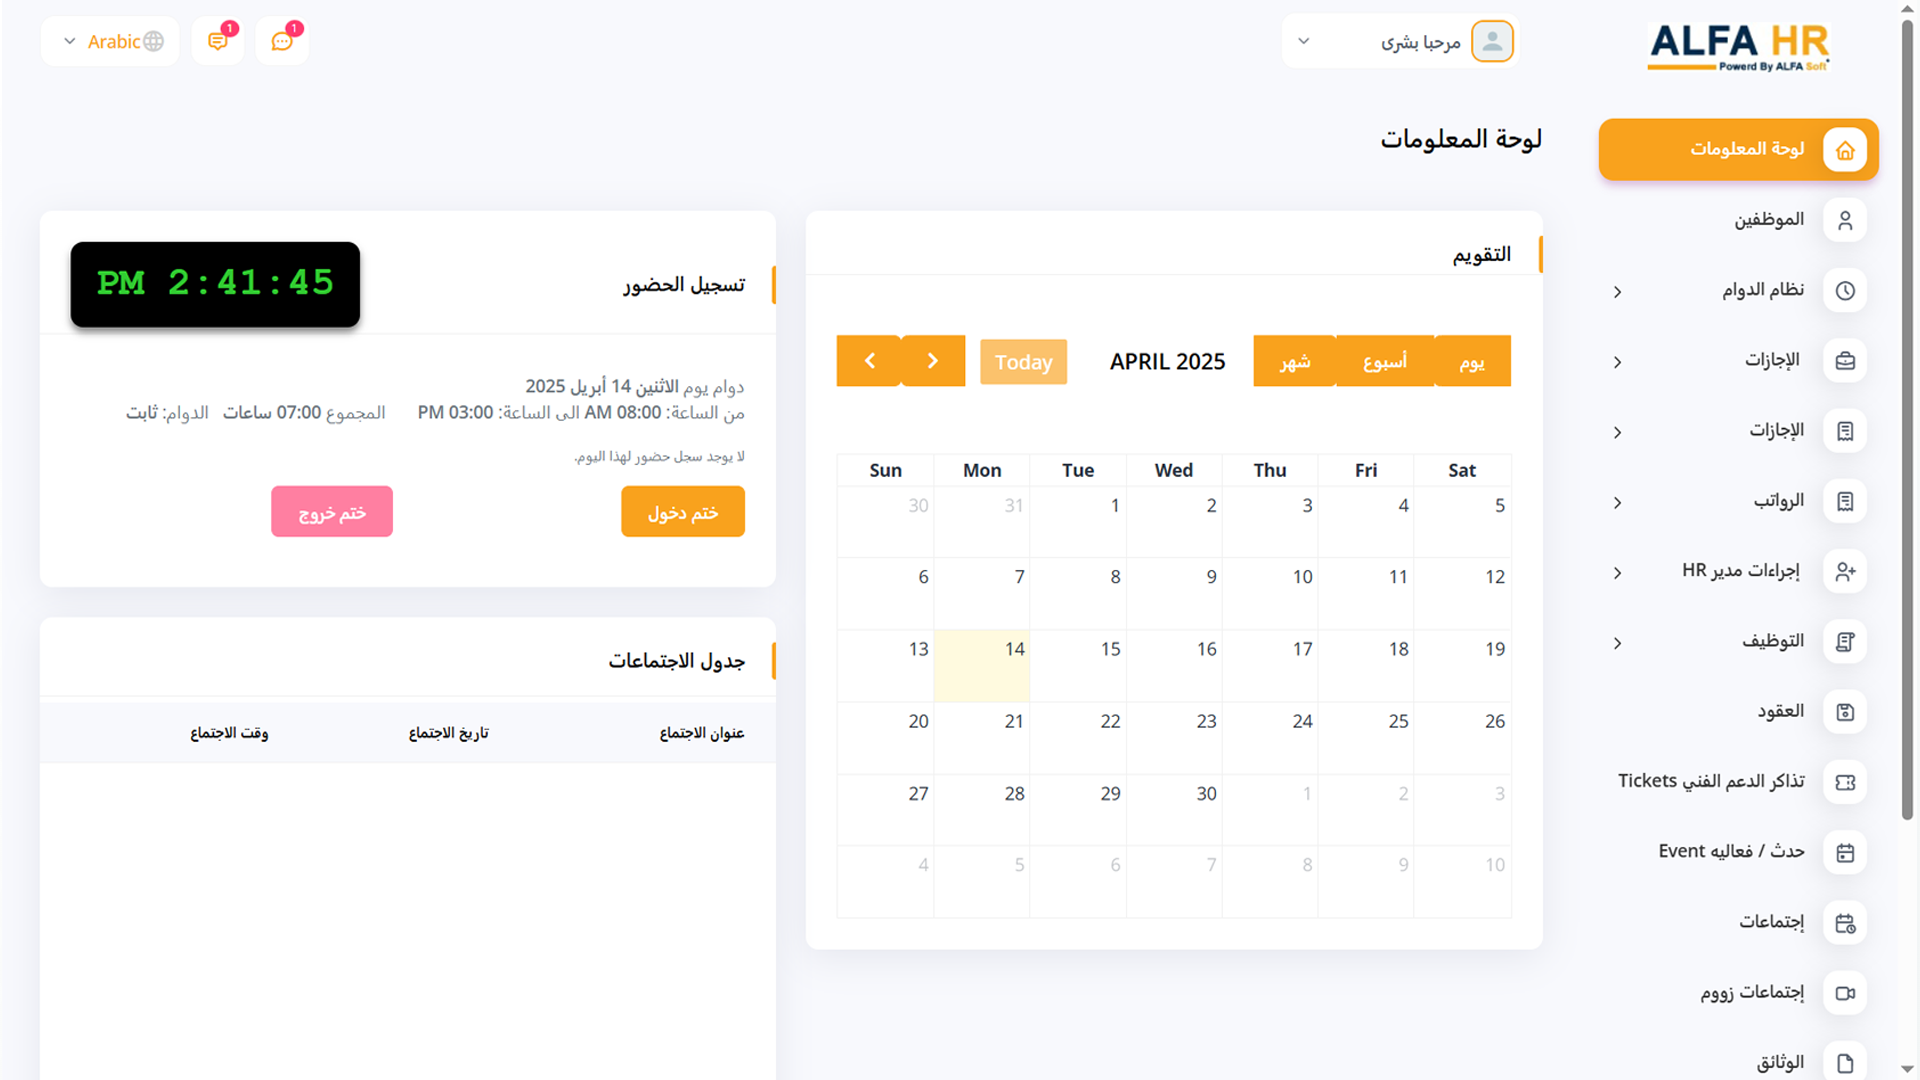Click the chat bubble notification icon
This screenshot has width=1920, height=1080.
pos(282,41)
